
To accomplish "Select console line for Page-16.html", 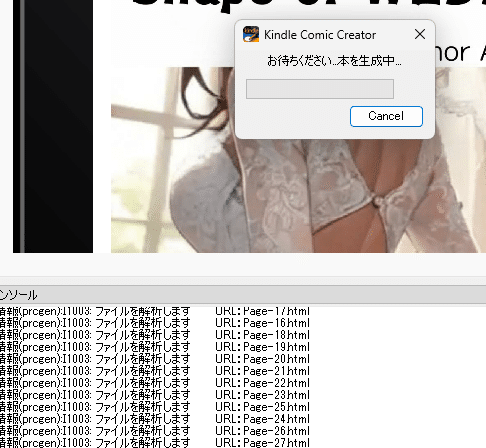I will click(x=155, y=323).
